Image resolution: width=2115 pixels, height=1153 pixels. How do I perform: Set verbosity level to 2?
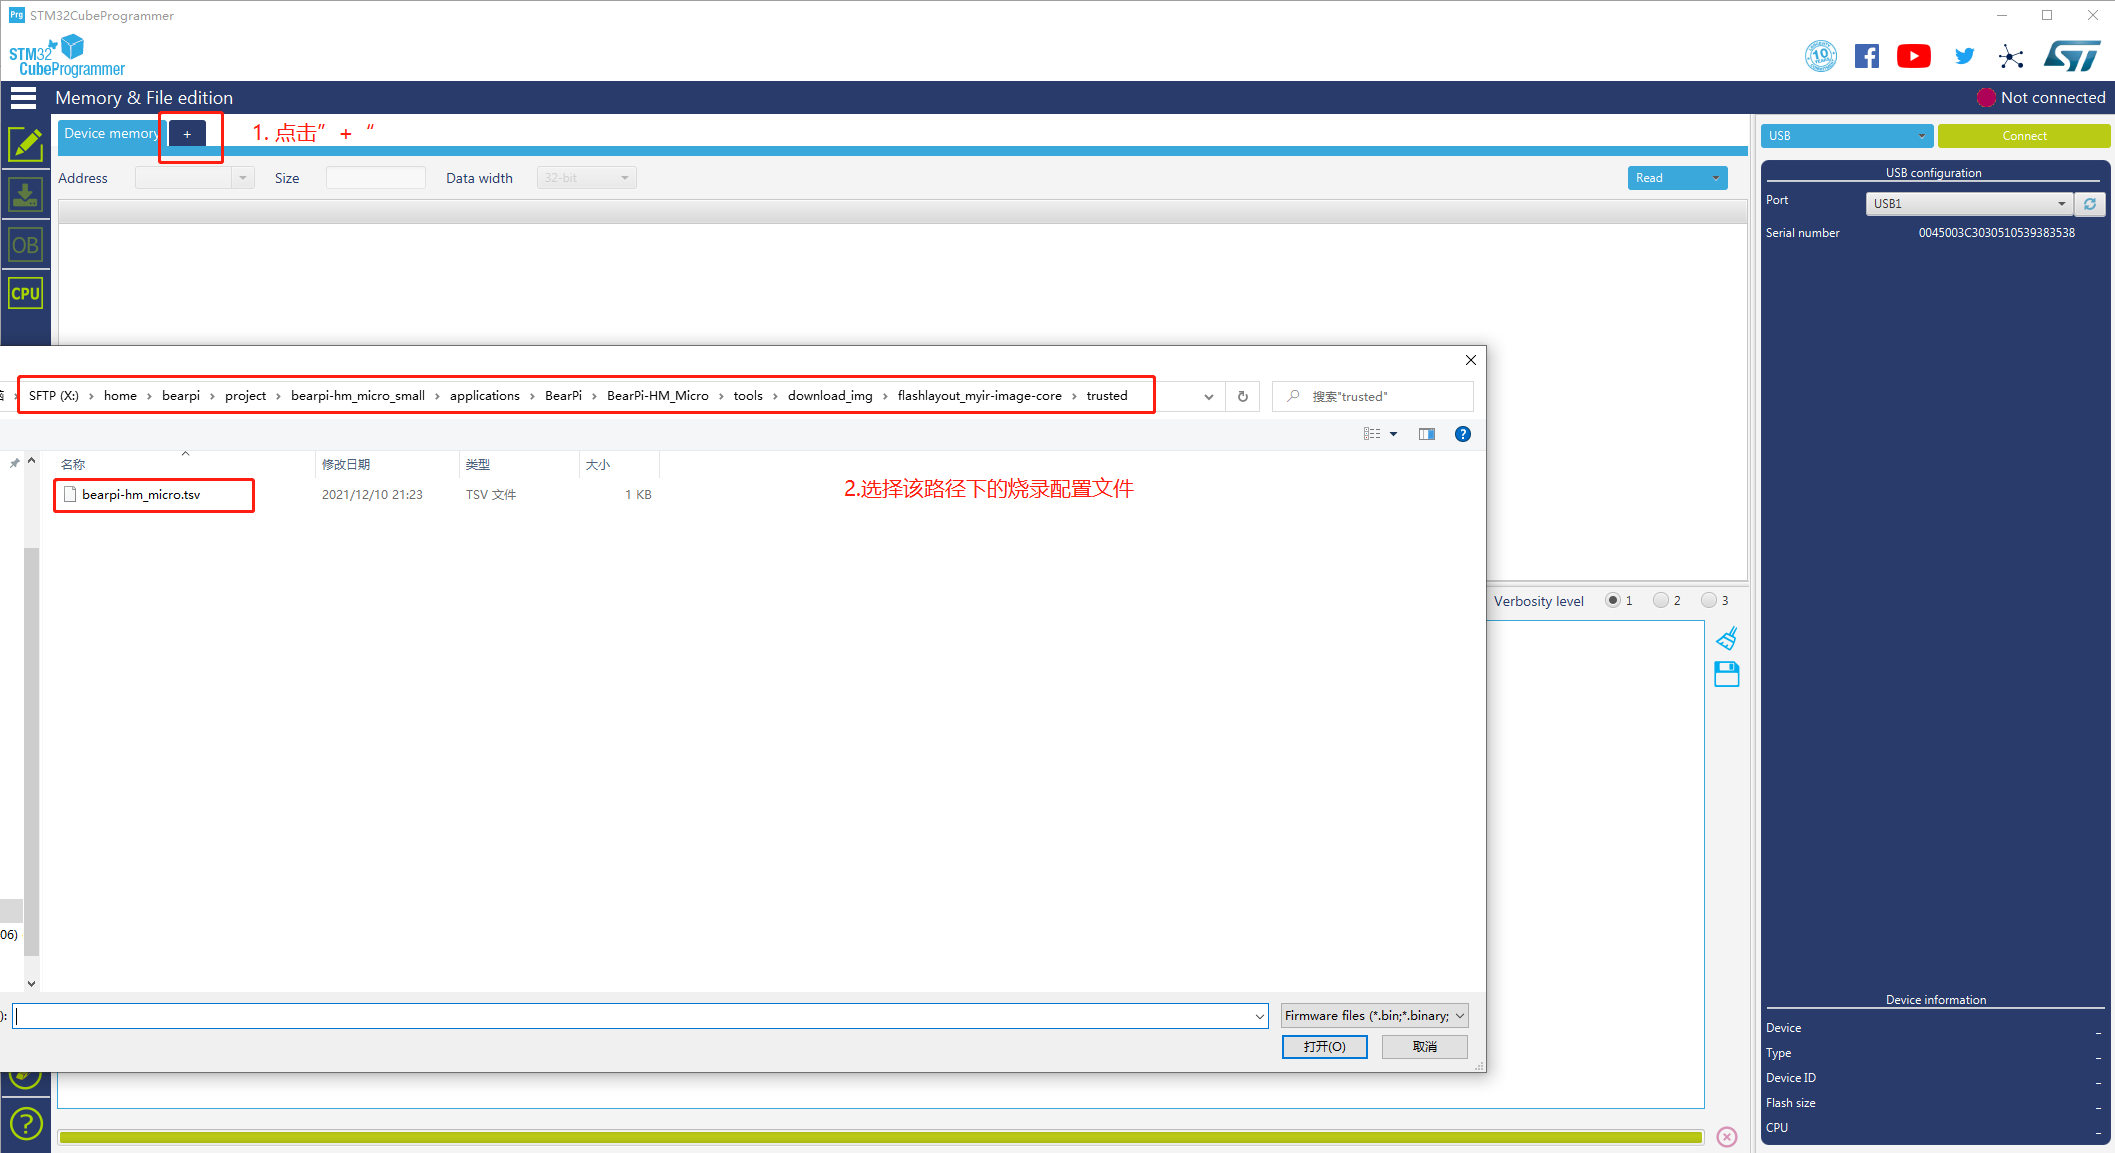(x=1660, y=600)
